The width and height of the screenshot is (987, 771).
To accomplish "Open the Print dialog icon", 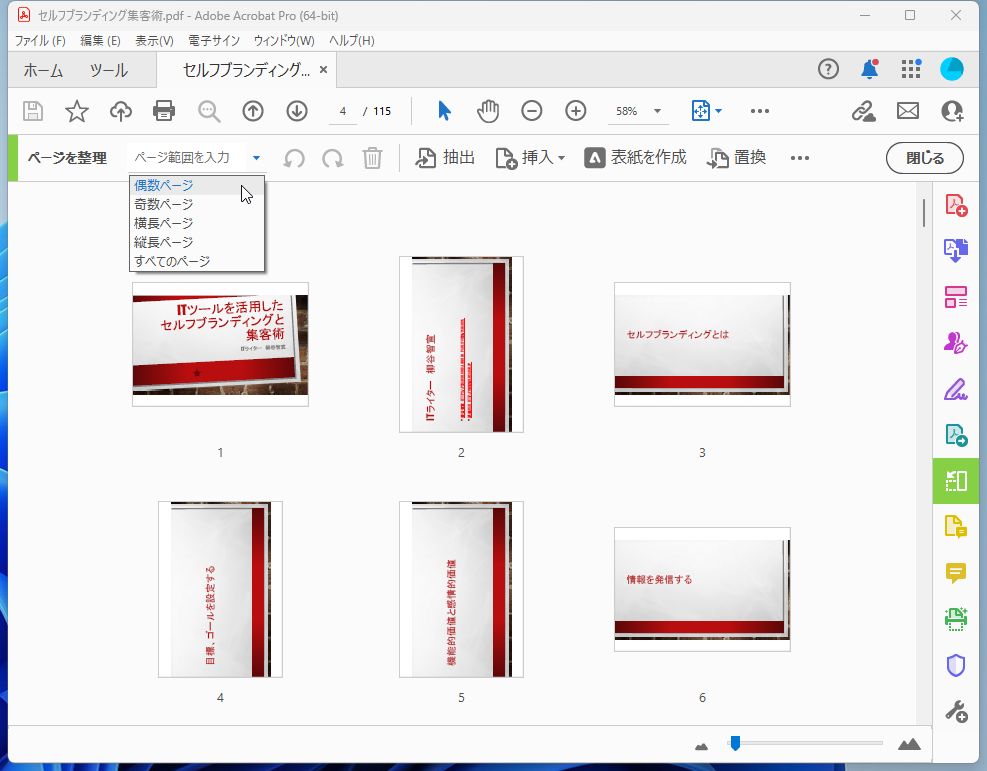I will click(x=164, y=111).
